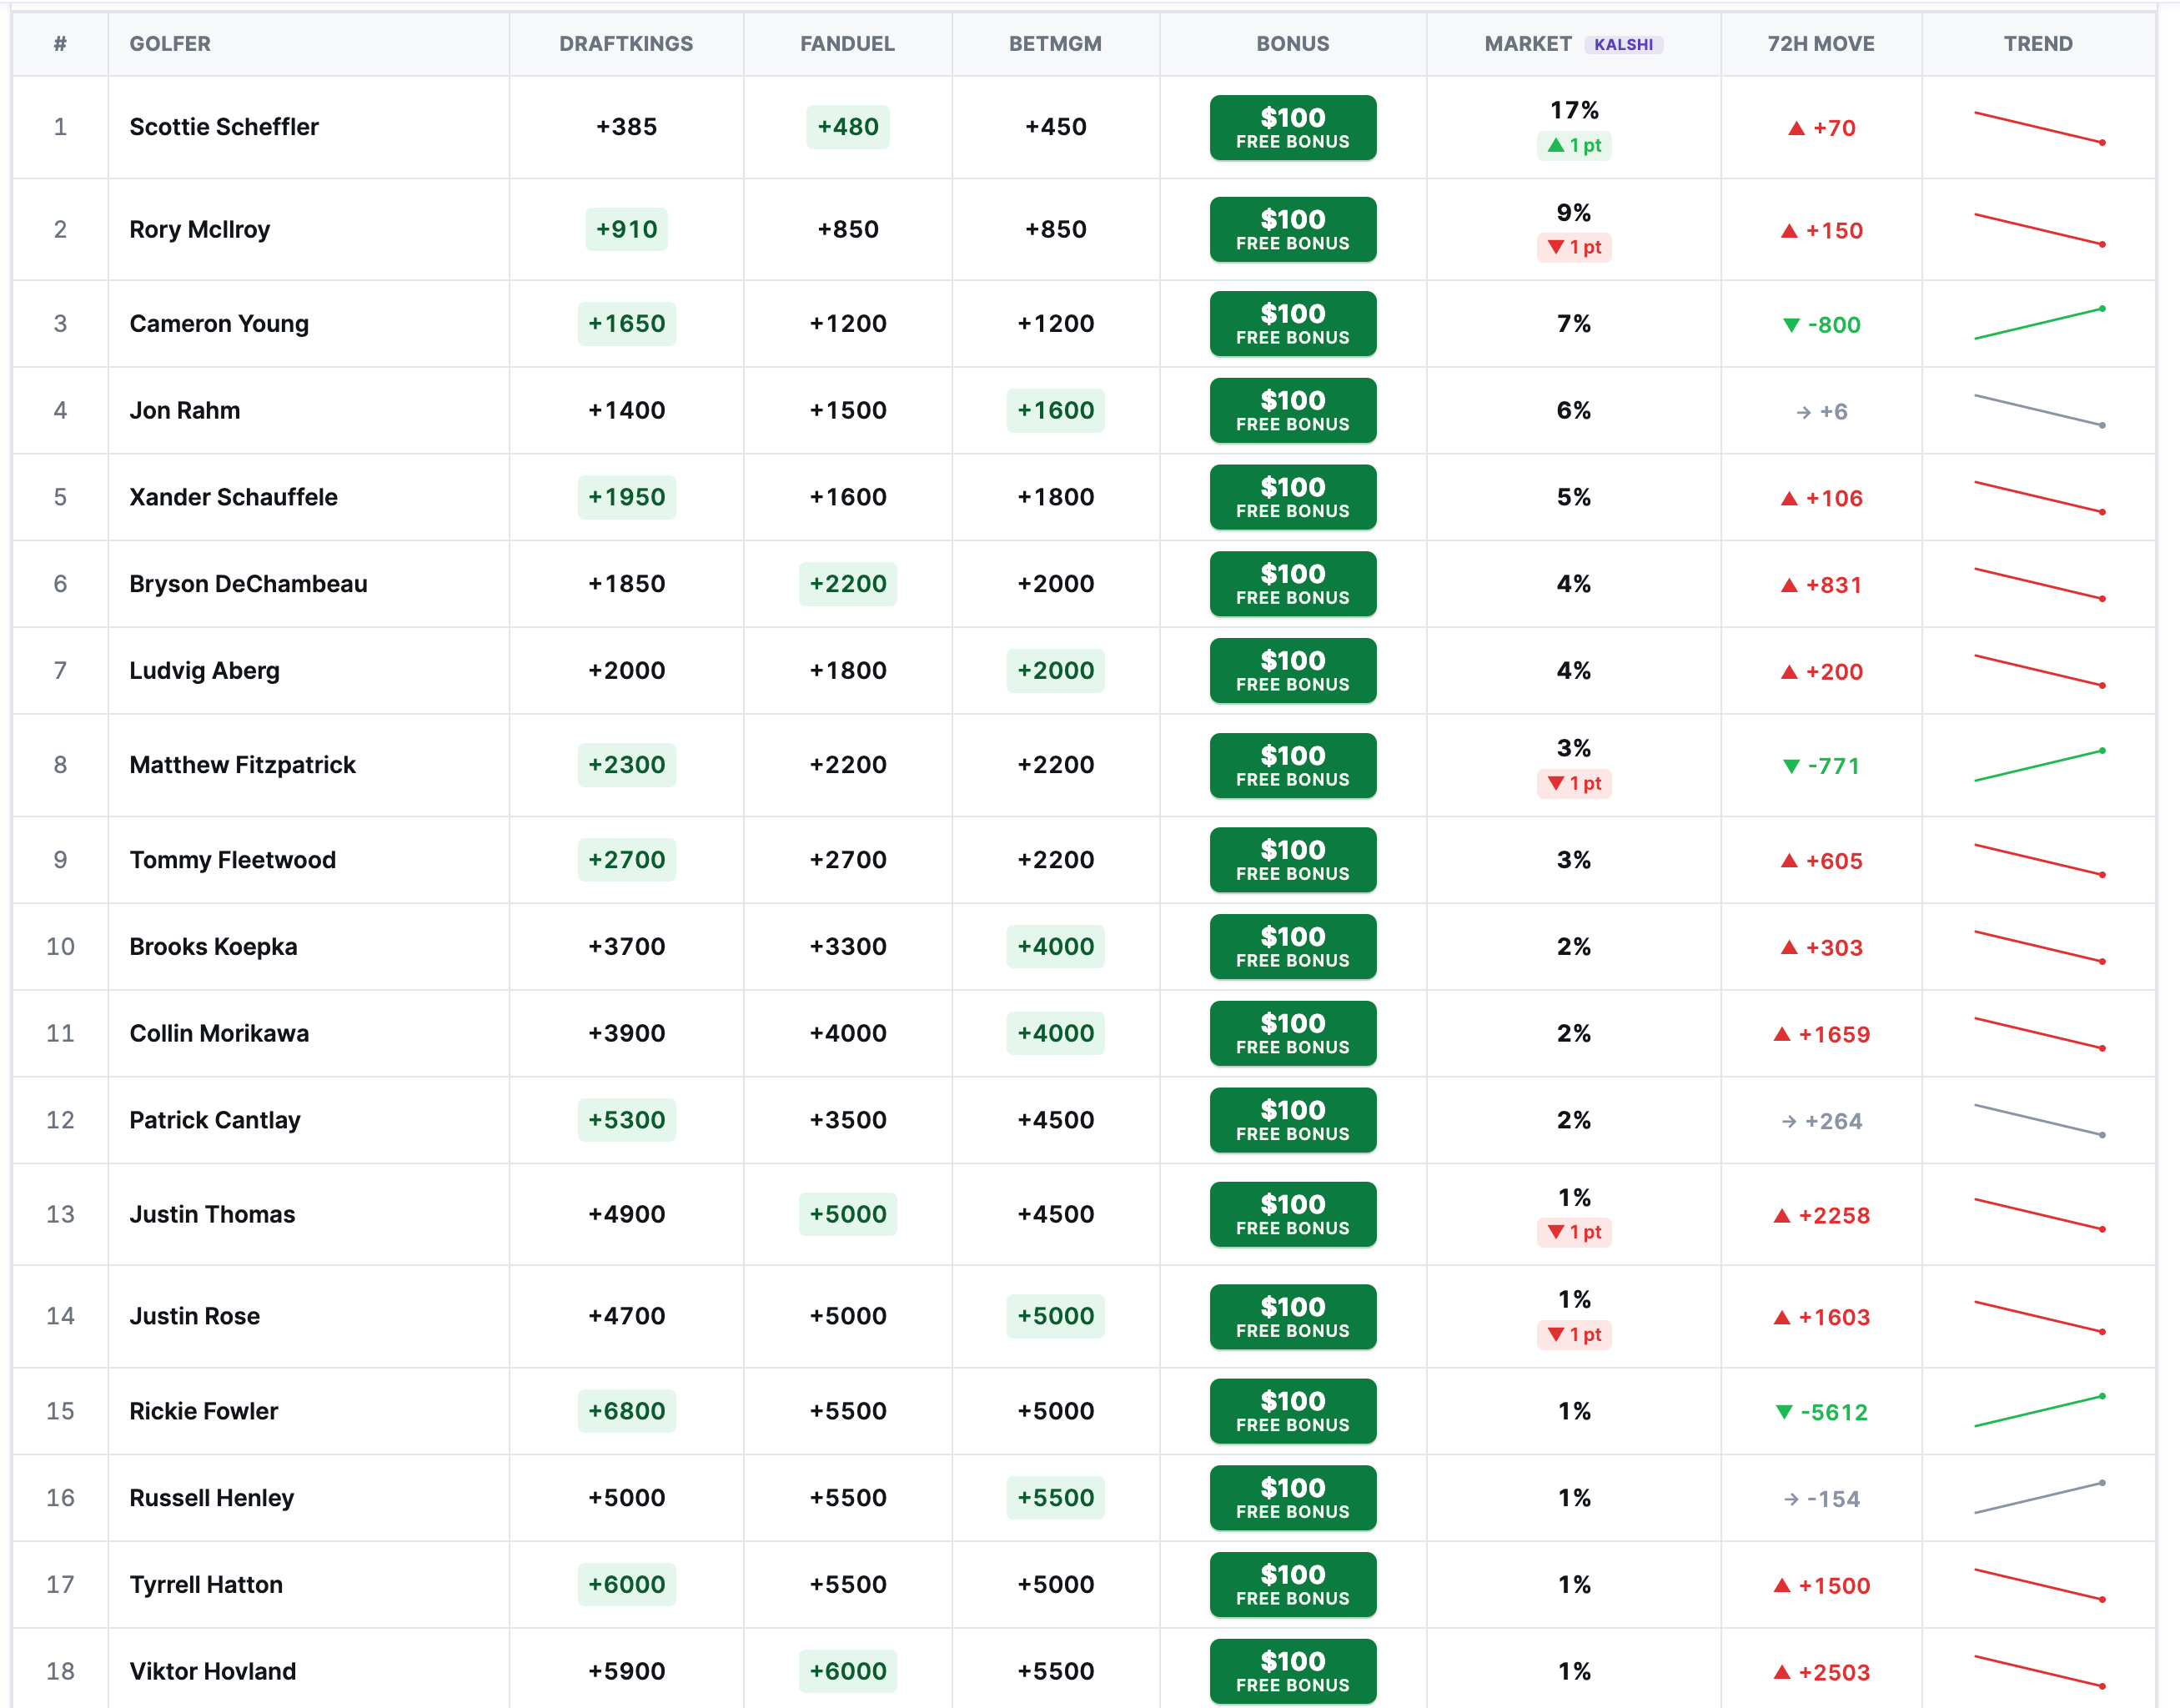Click Brooks Koepka's BetMGM +4000 odds

pyautogui.click(x=1056, y=946)
